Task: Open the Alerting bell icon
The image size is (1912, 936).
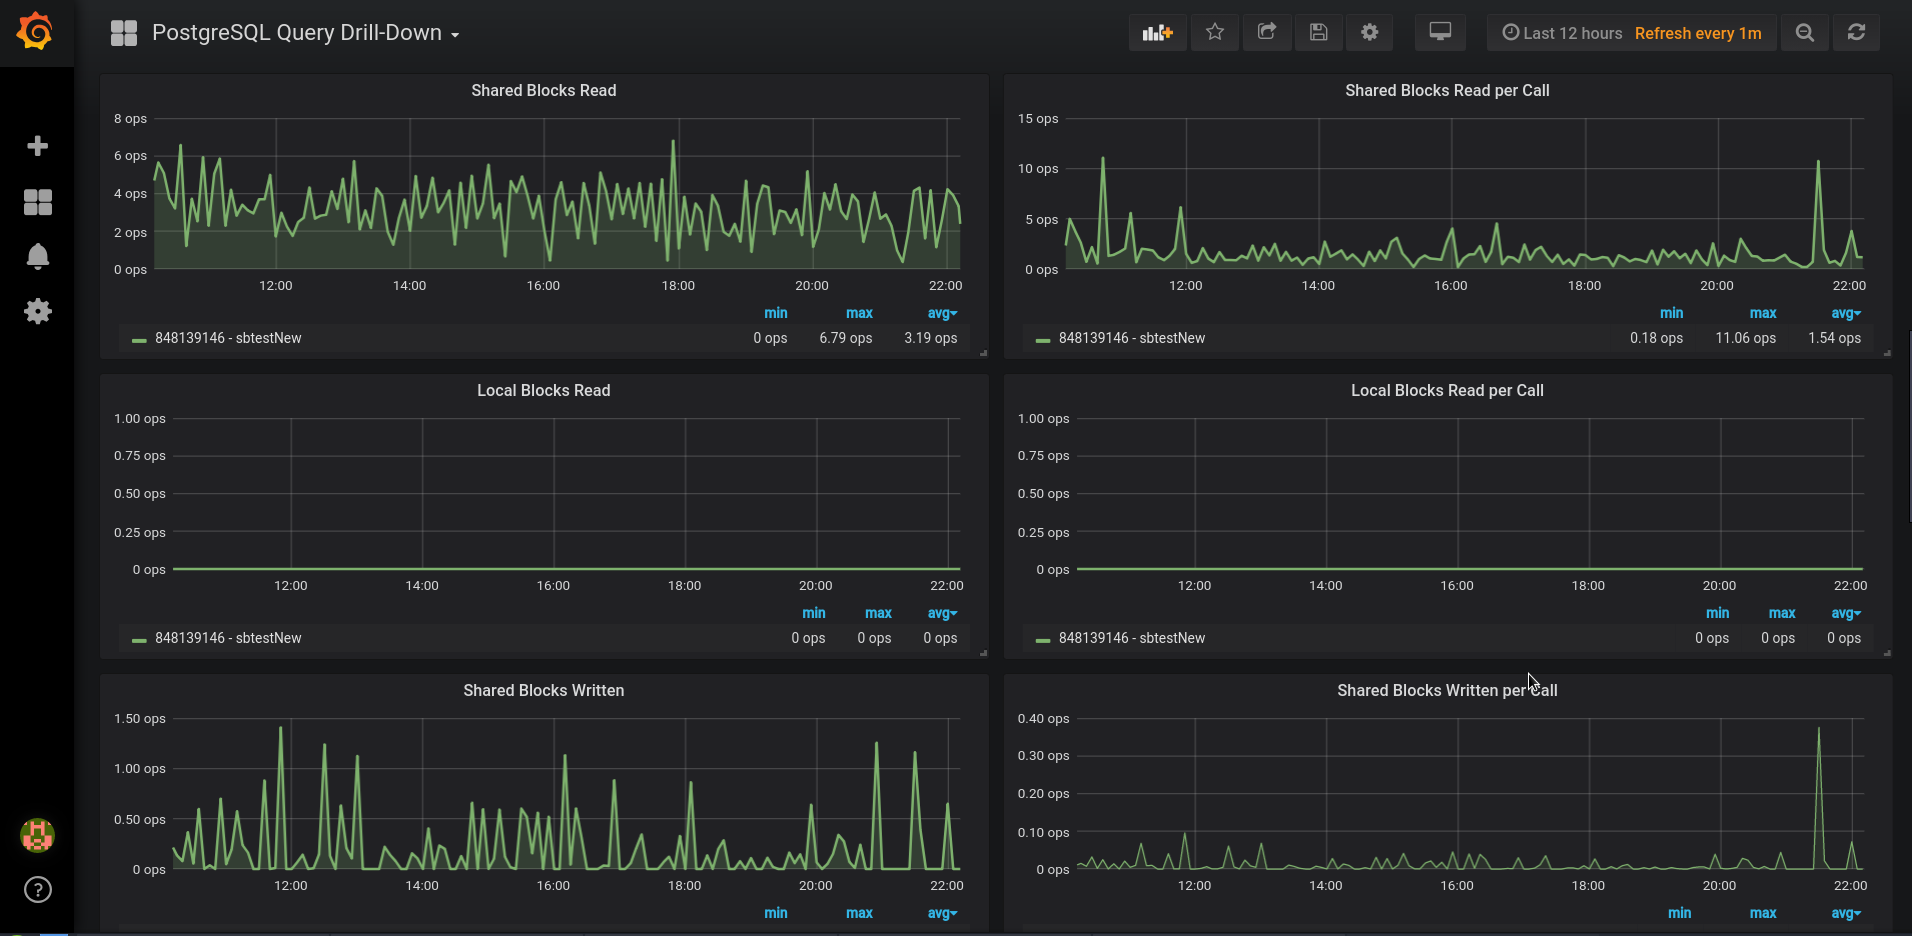Action: click(x=38, y=257)
